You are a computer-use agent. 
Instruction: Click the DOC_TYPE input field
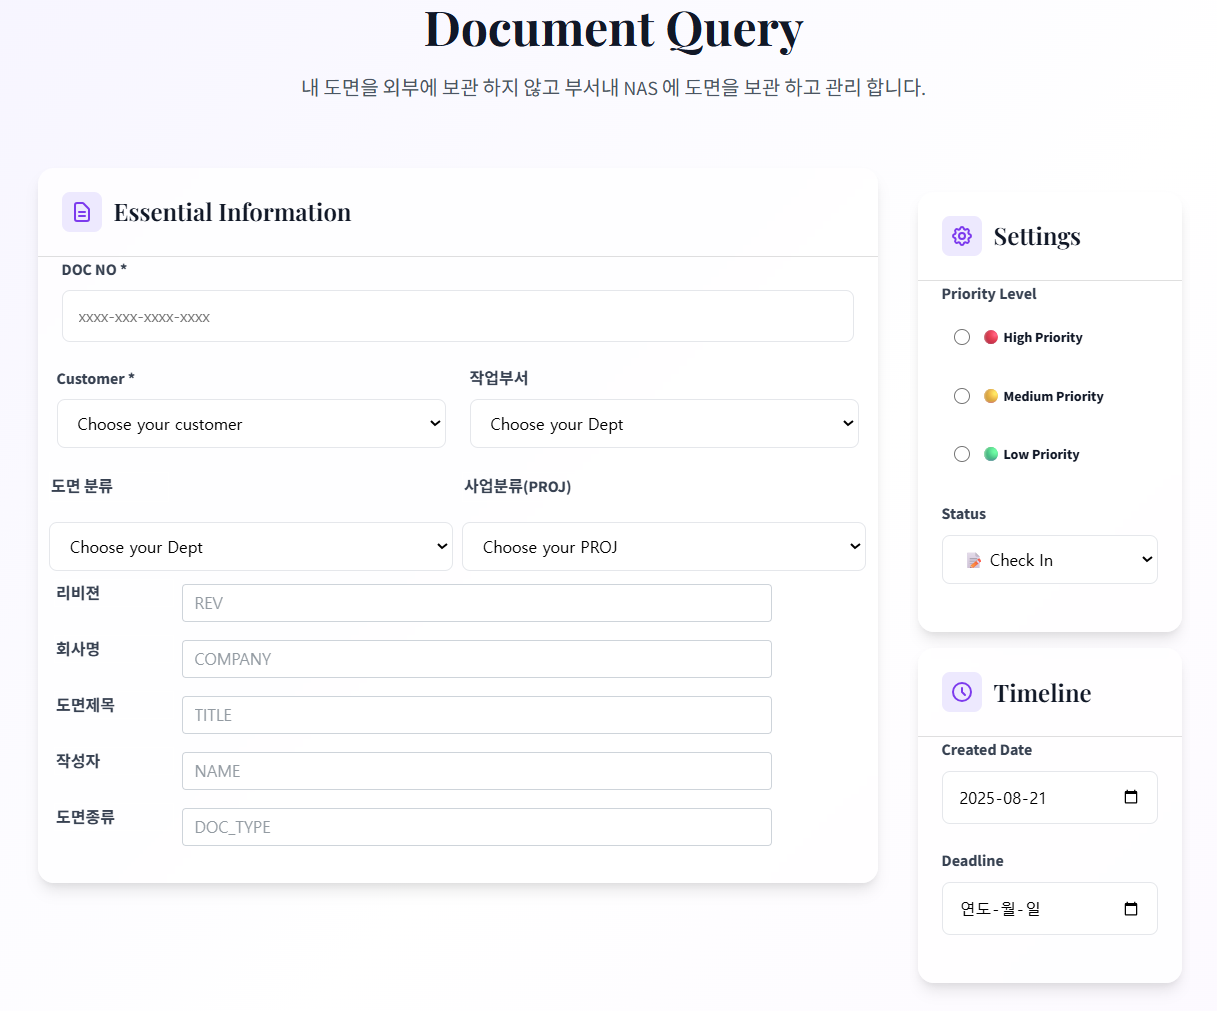tap(476, 827)
